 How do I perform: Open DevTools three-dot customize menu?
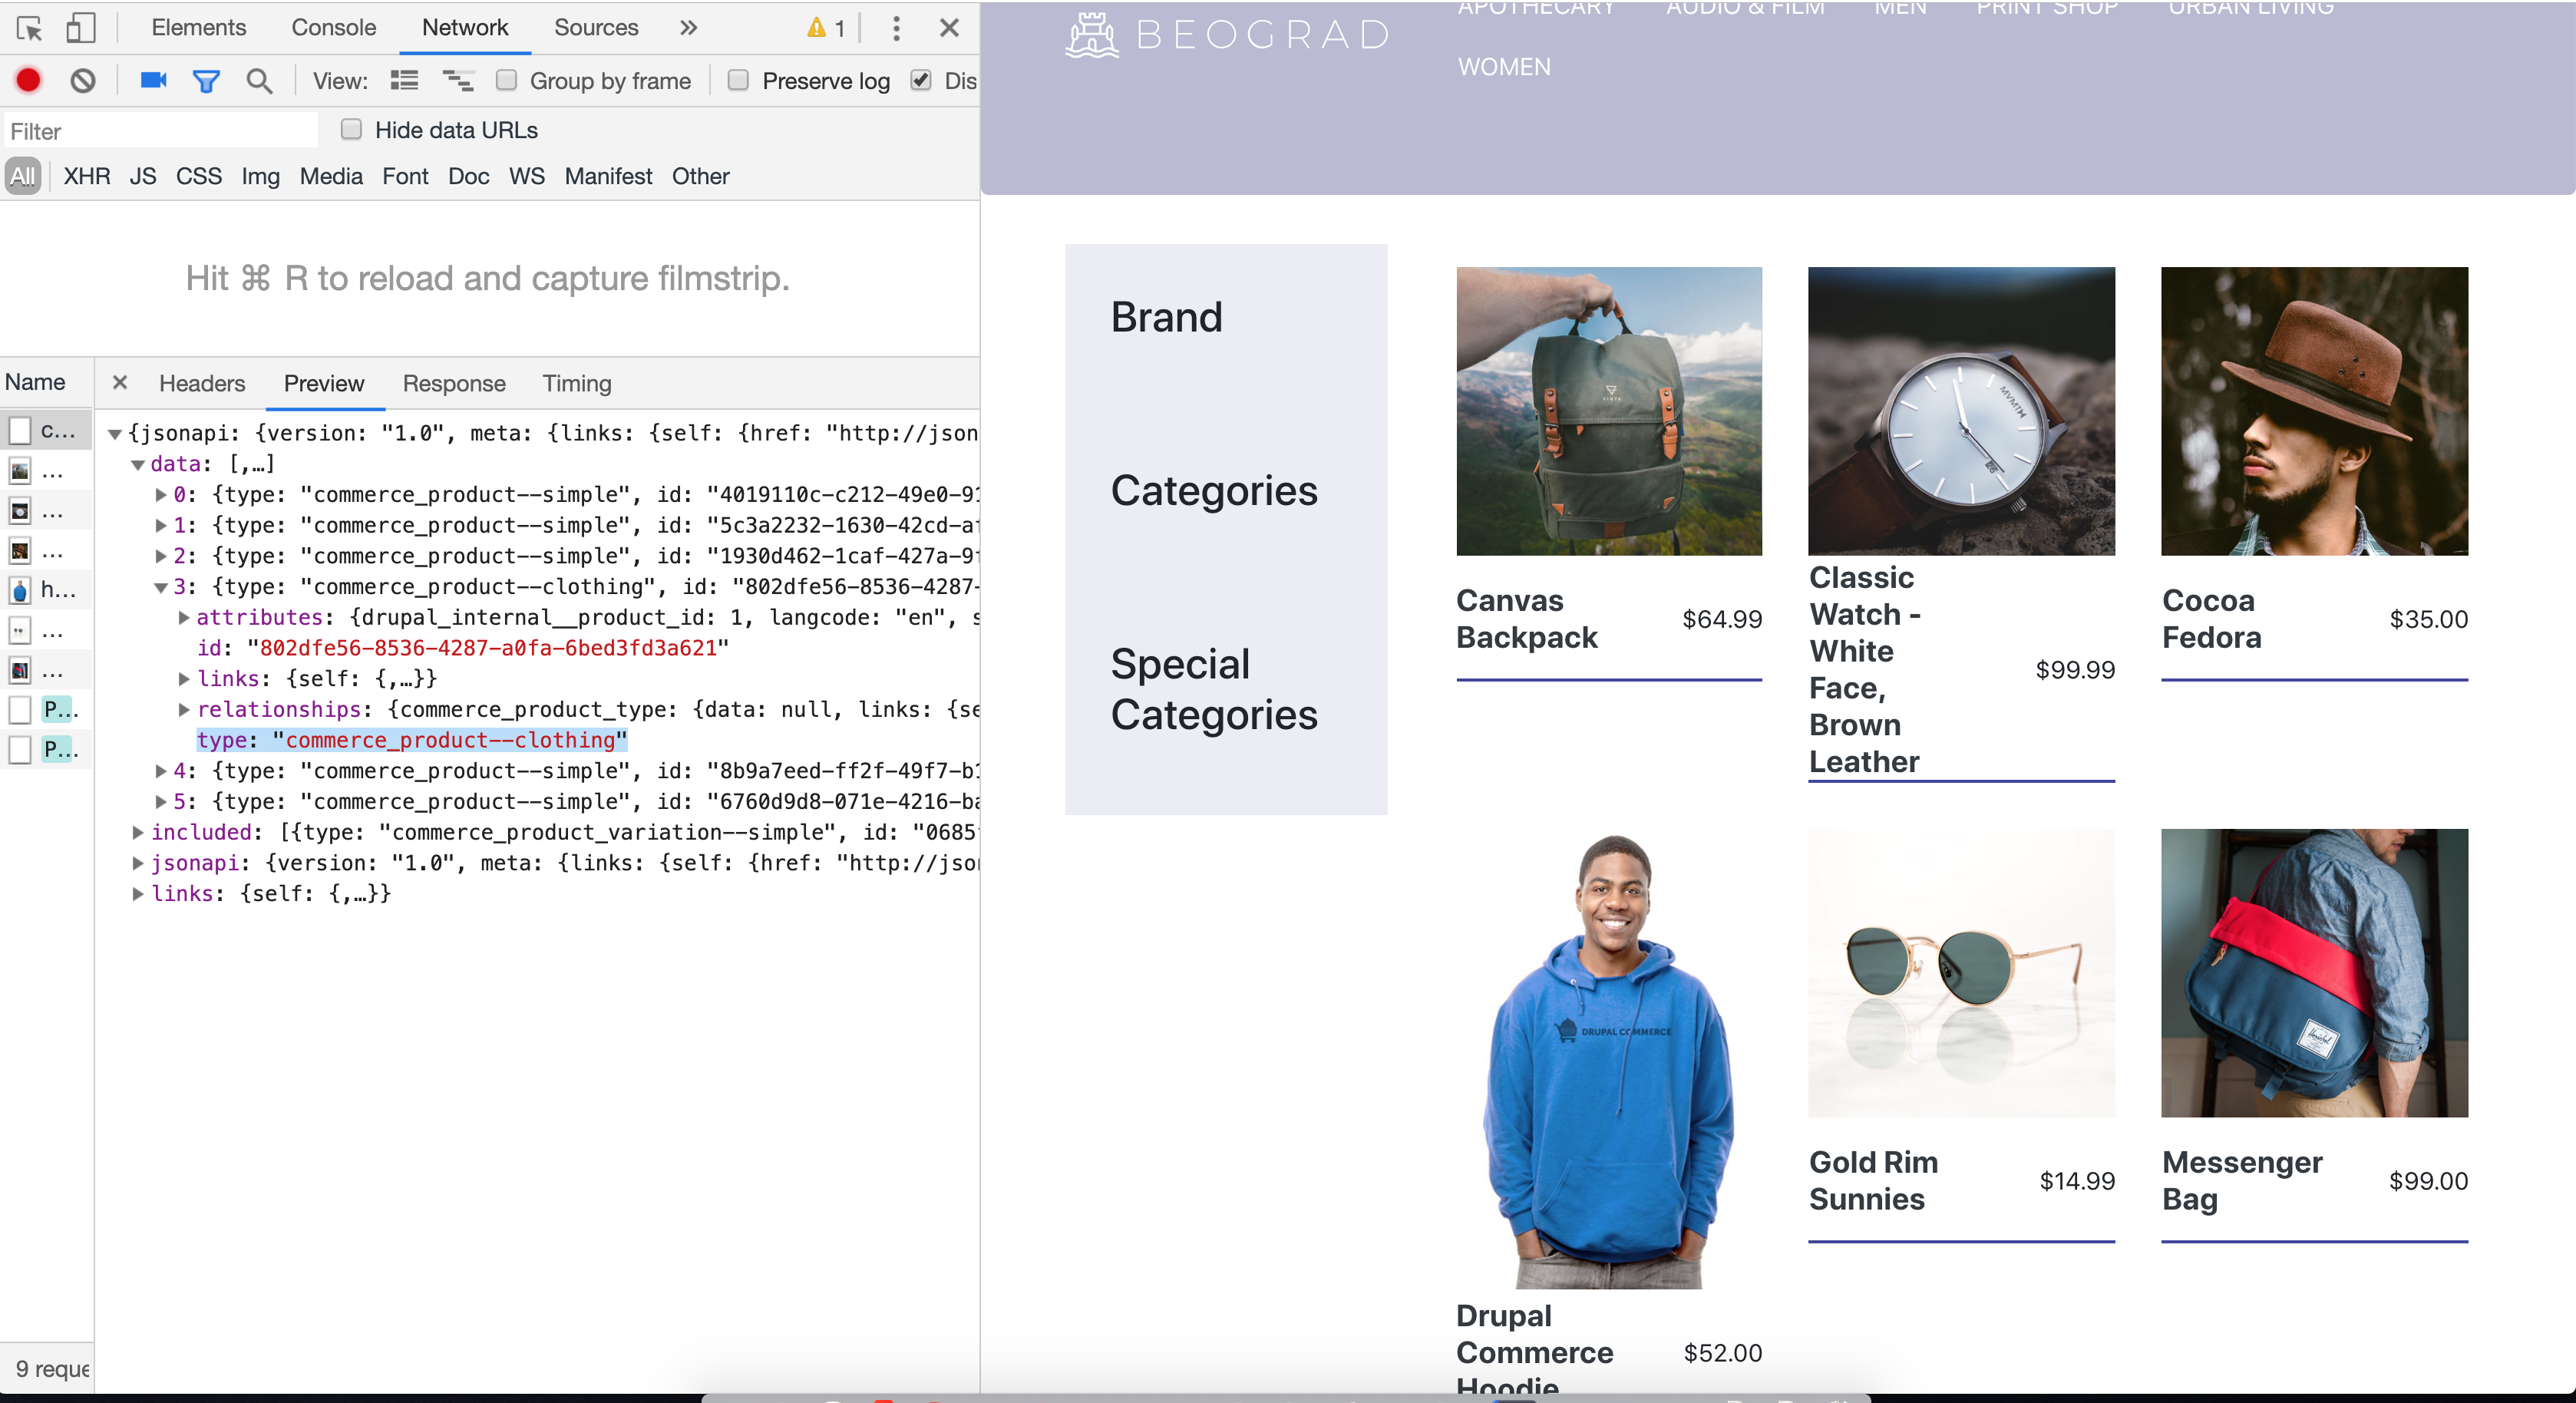click(x=896, y=28)
